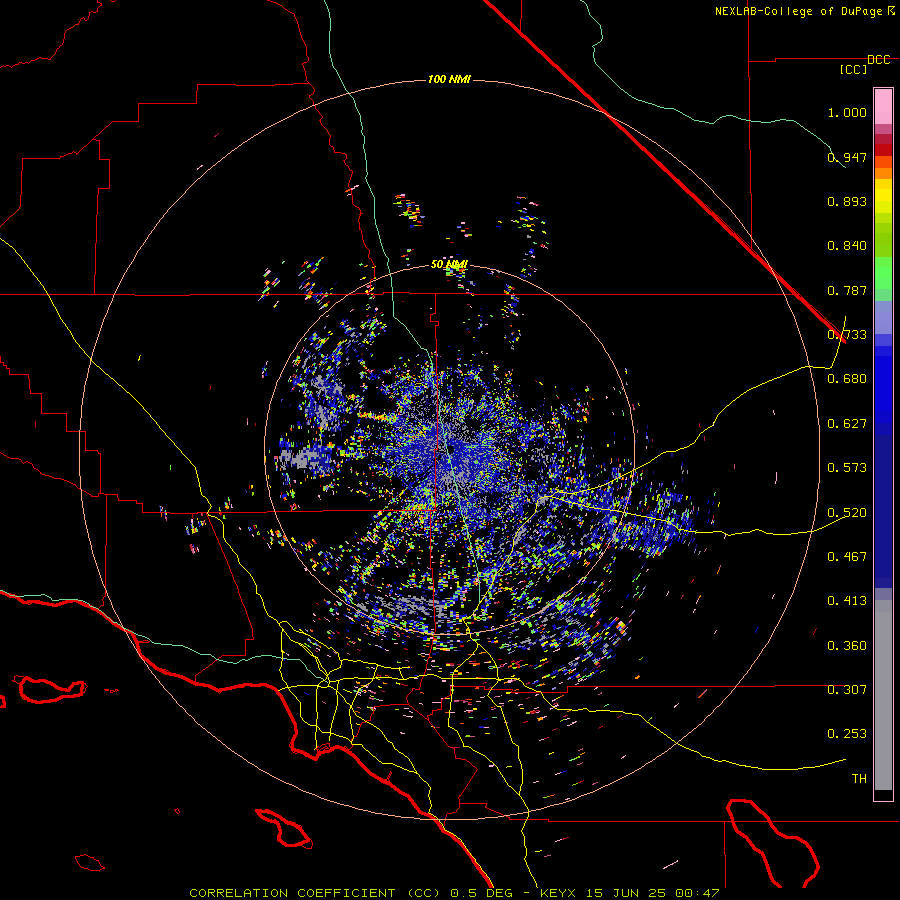Pick the bright green segment of the color bar

(883, 273)
